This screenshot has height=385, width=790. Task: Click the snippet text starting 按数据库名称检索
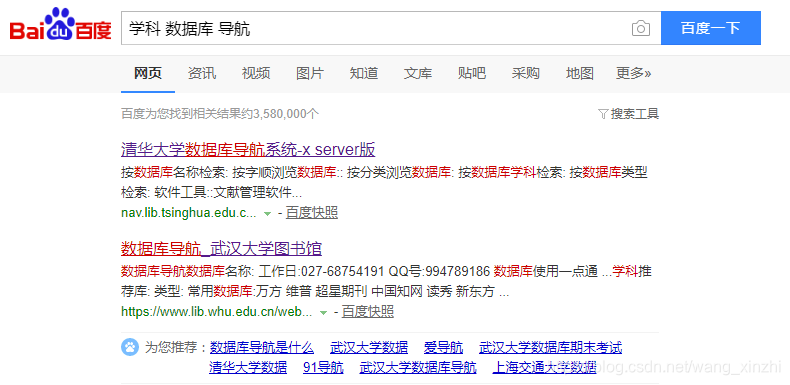(x=384, y=183)
